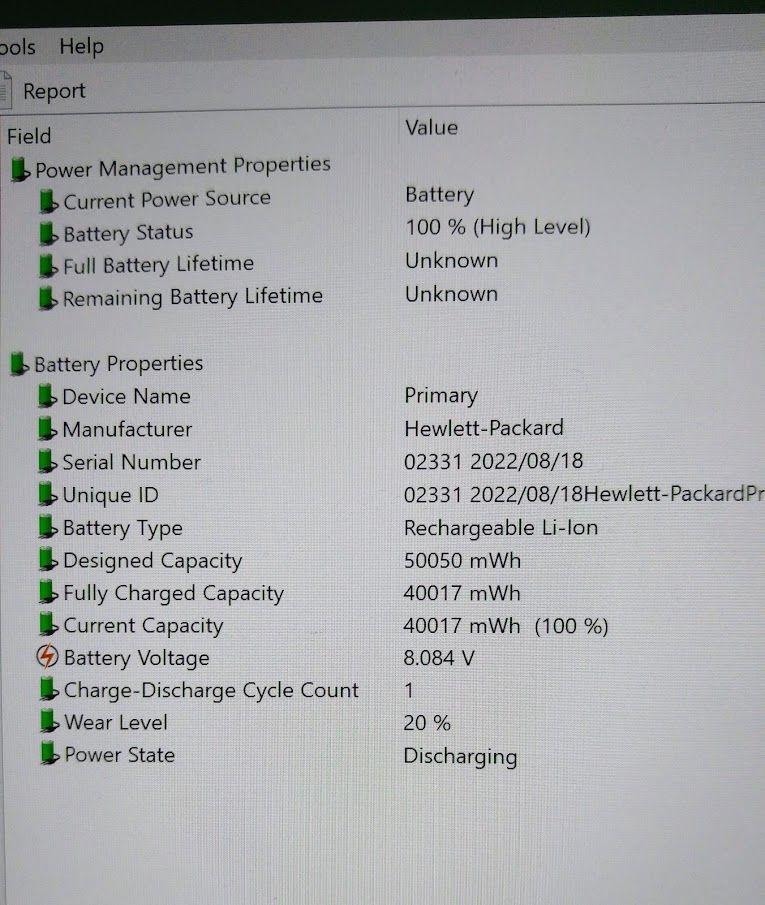Viewport: 765px width, 905px height.
Task: Select the Designed Capacity field label
Action: 152,561
